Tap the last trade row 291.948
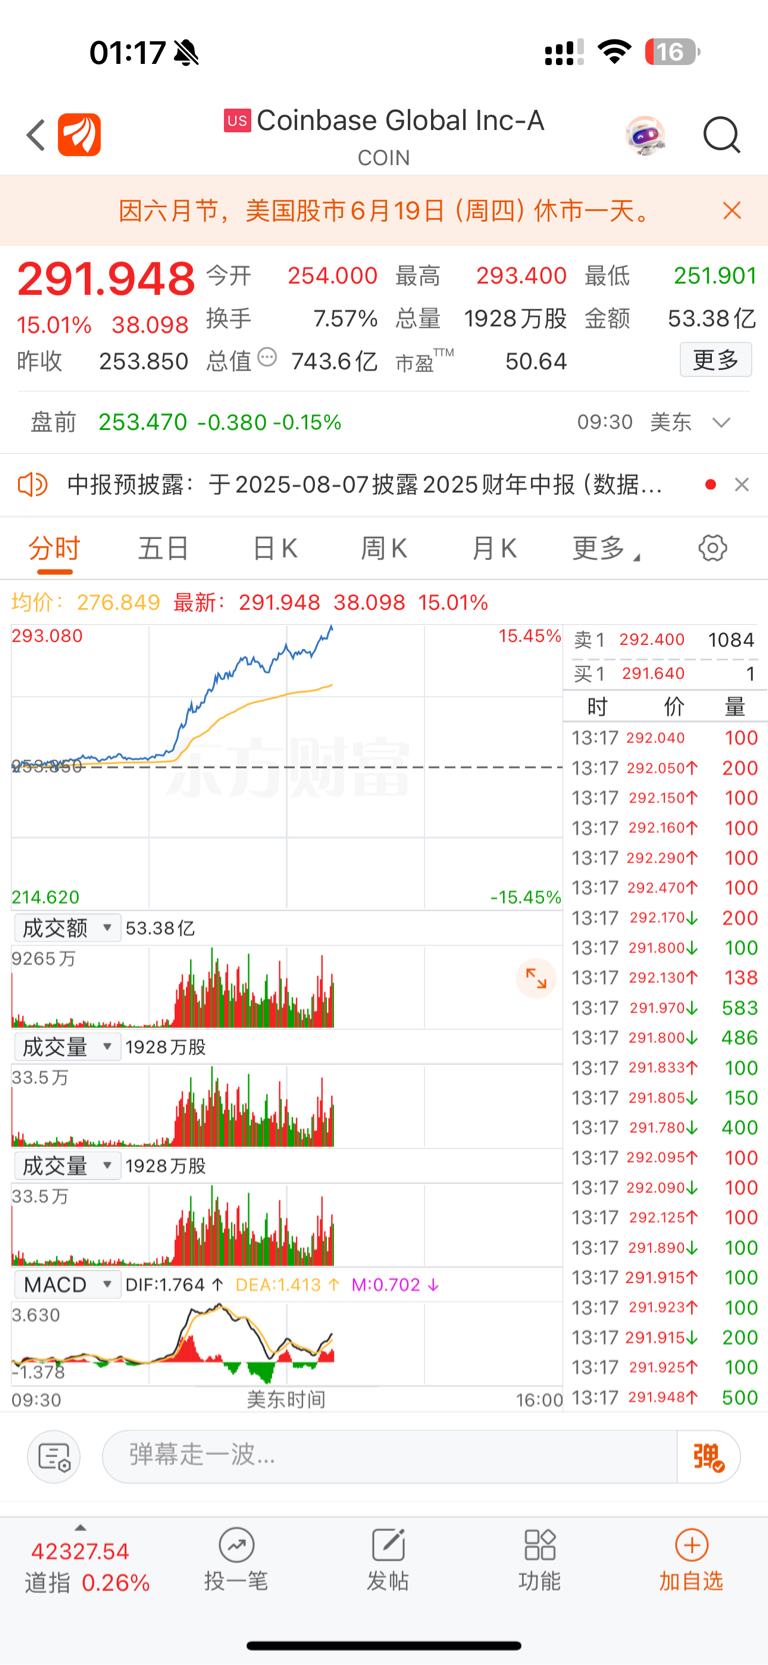Screen dimensions: 768x1665 [x=665, y=1398]
